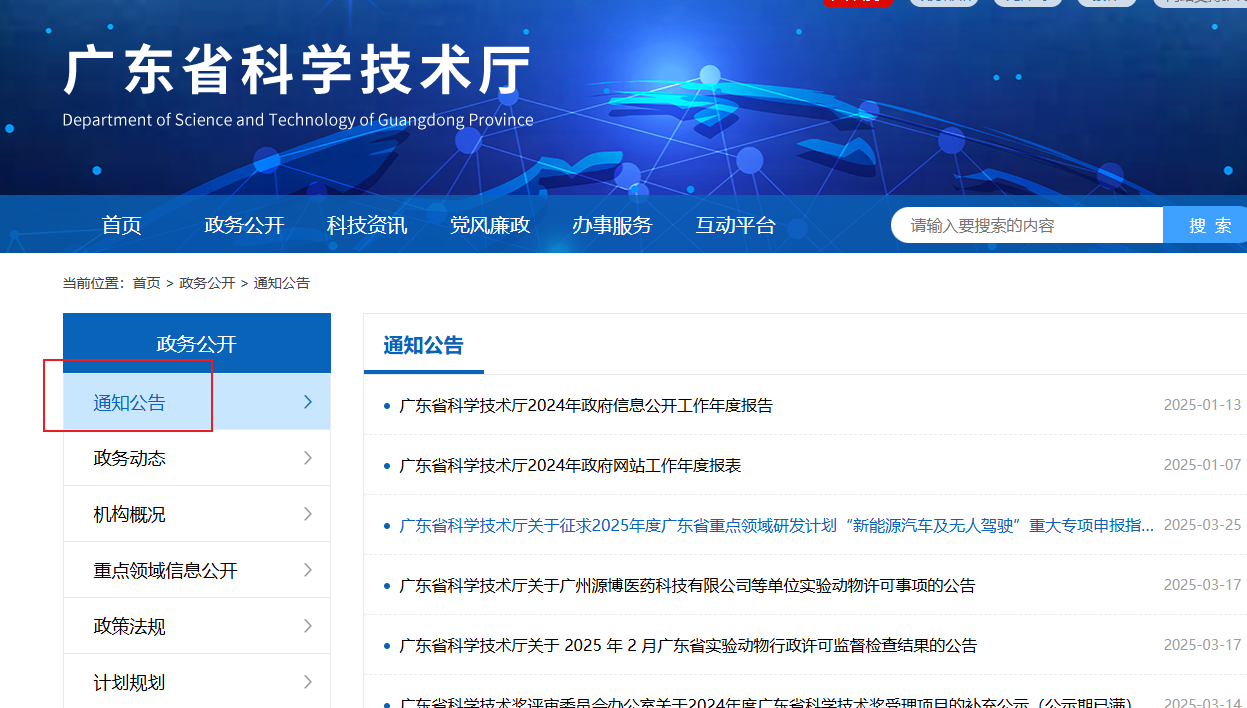Click the date 2025-01-07
The image size is (1247, 708).
click(1202, 465)
